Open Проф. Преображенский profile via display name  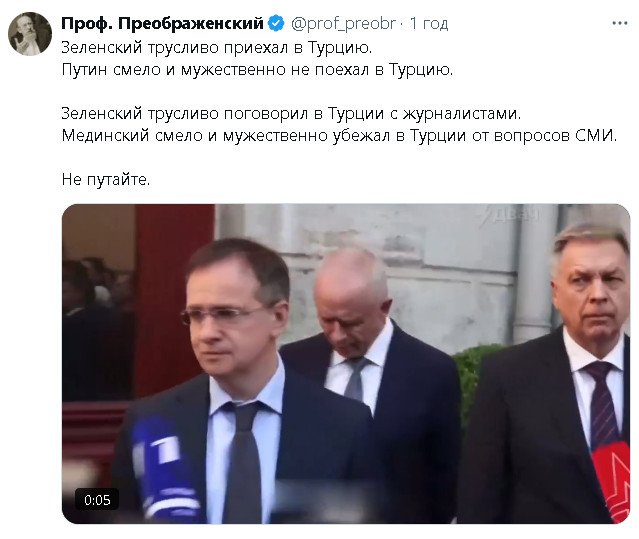click(163, 24)
